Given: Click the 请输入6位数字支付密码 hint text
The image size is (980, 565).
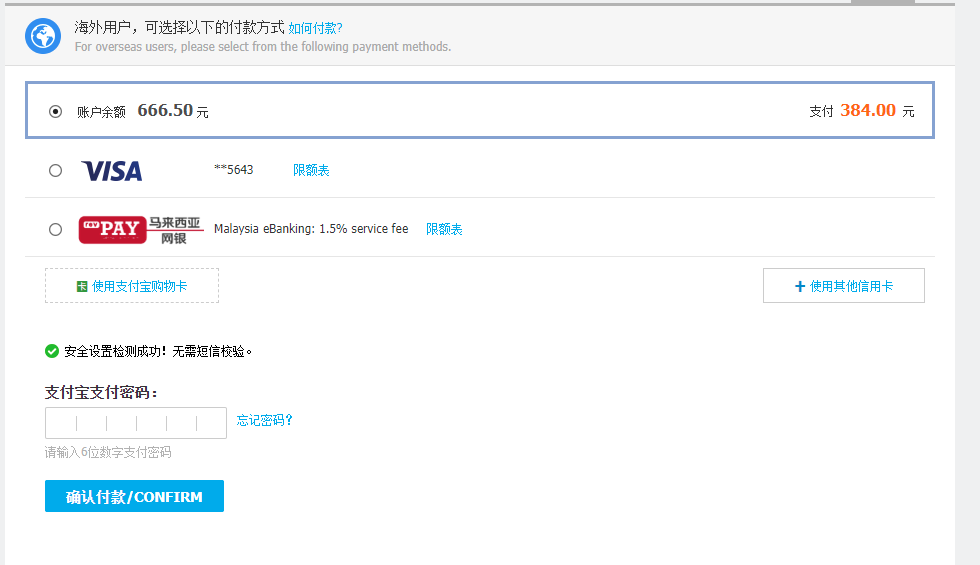Looking at the screenshot, I should pyautogui.click(x=108, y=452).
